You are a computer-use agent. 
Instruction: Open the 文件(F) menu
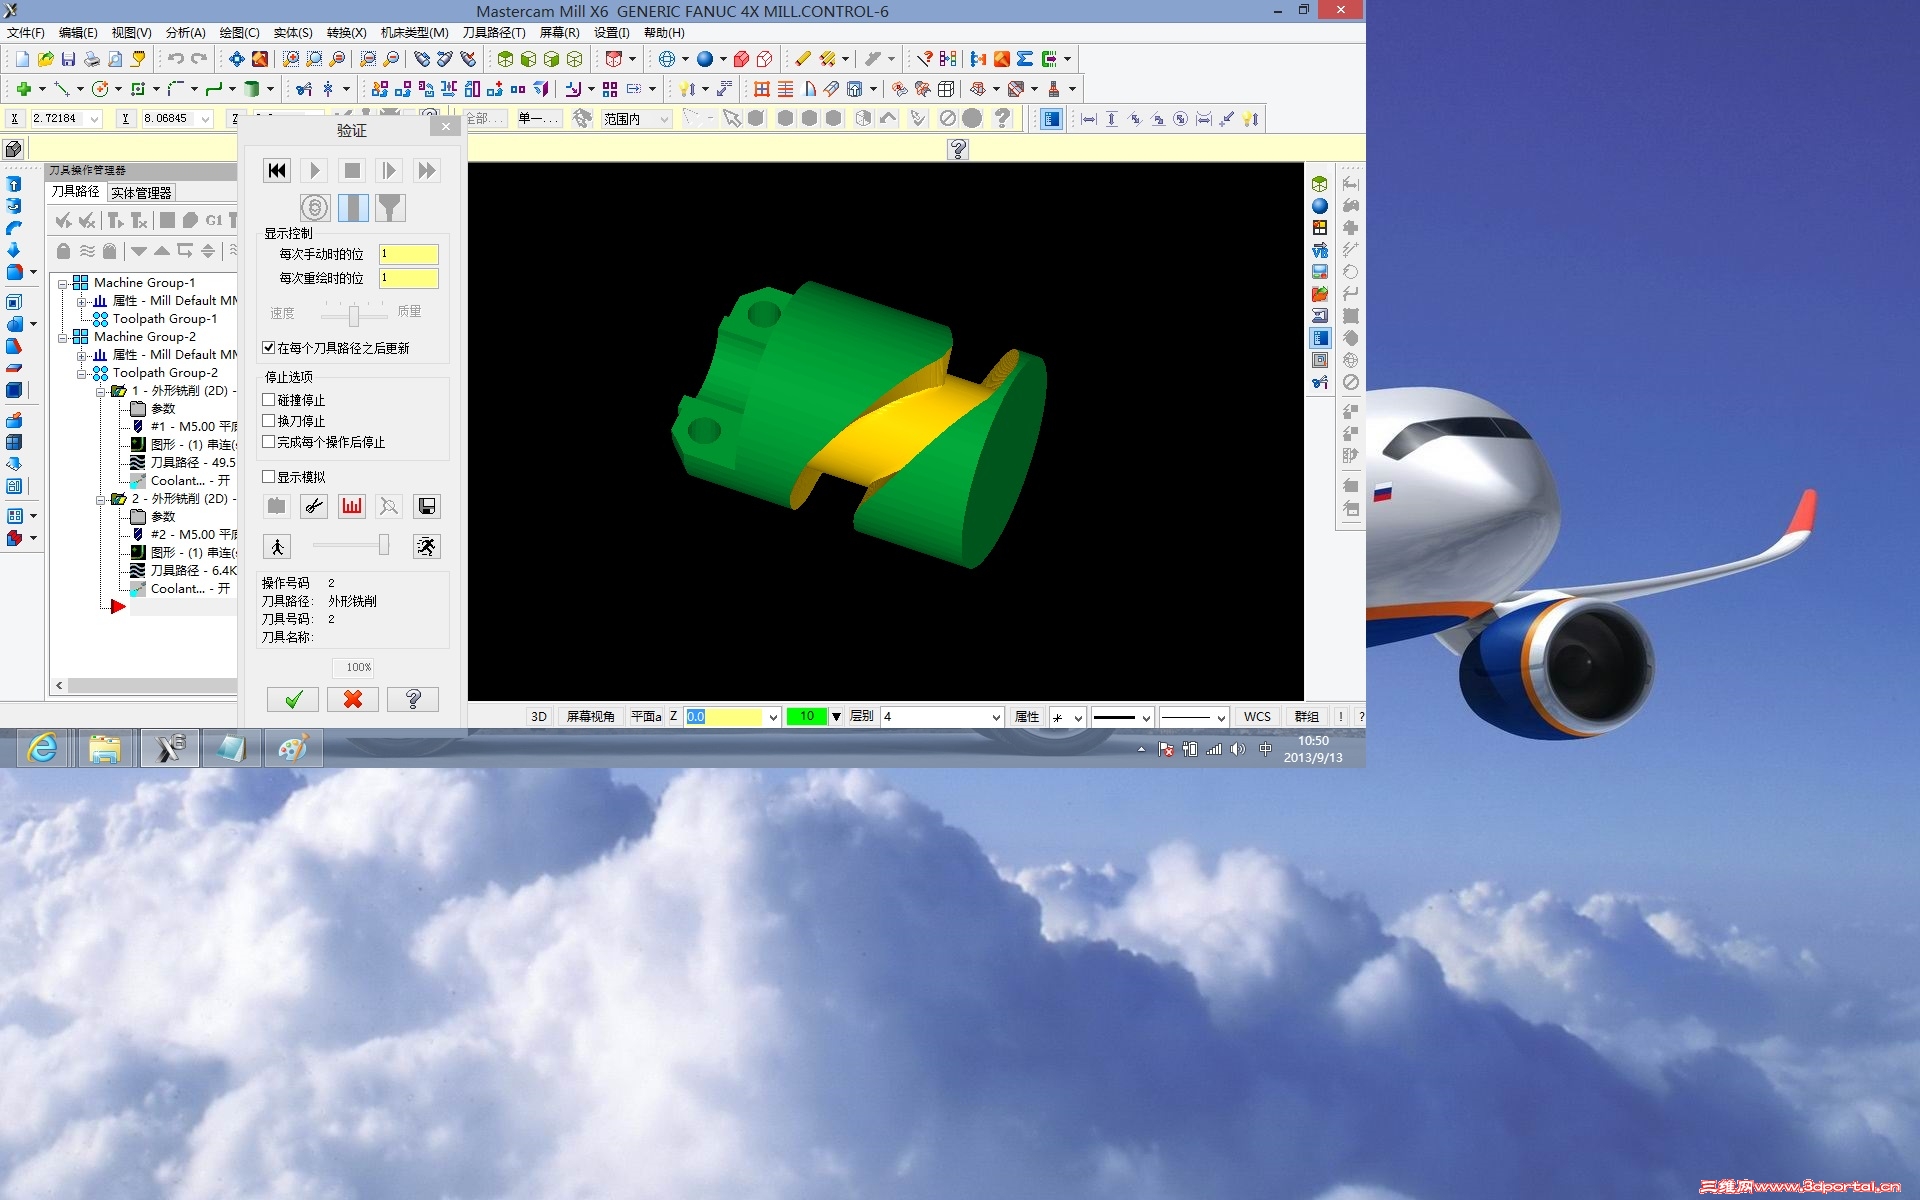click(x=26, y=33)
